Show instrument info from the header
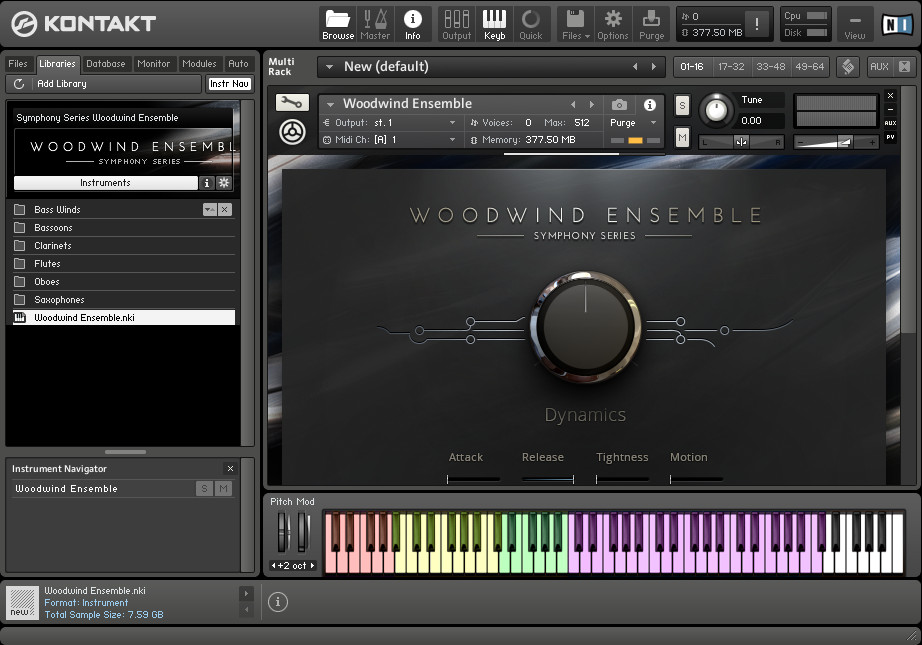This screenshot has height=645, width=922. click(650, 105)
